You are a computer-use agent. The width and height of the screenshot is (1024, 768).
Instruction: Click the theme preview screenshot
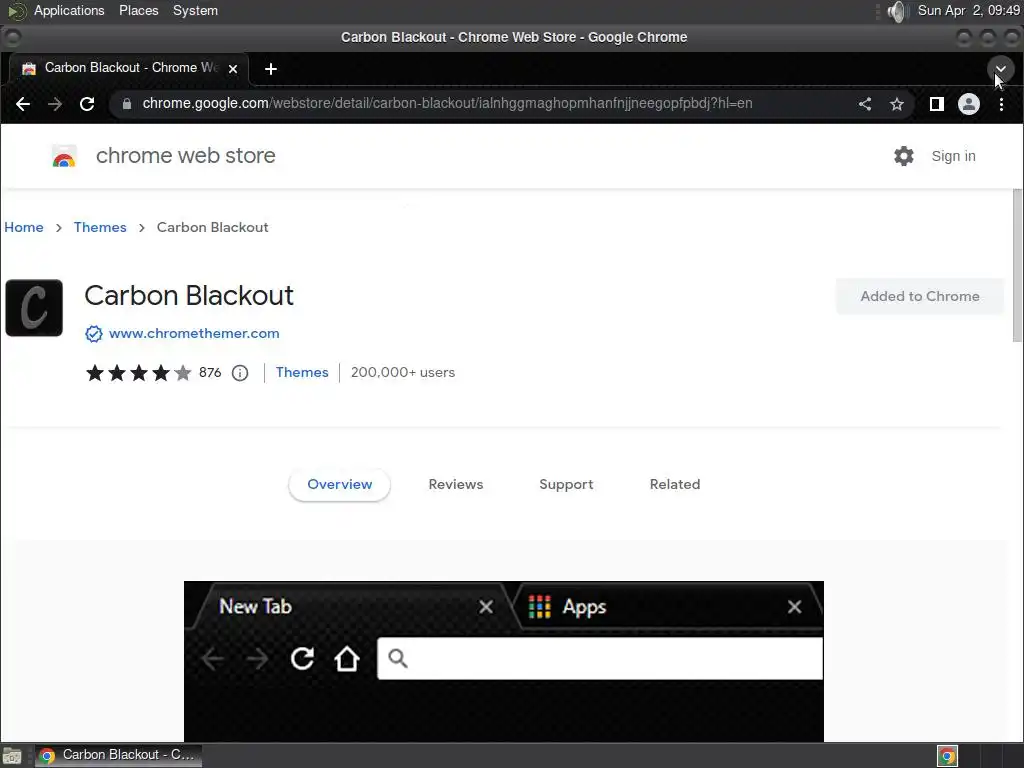click(x=504, y=661)
